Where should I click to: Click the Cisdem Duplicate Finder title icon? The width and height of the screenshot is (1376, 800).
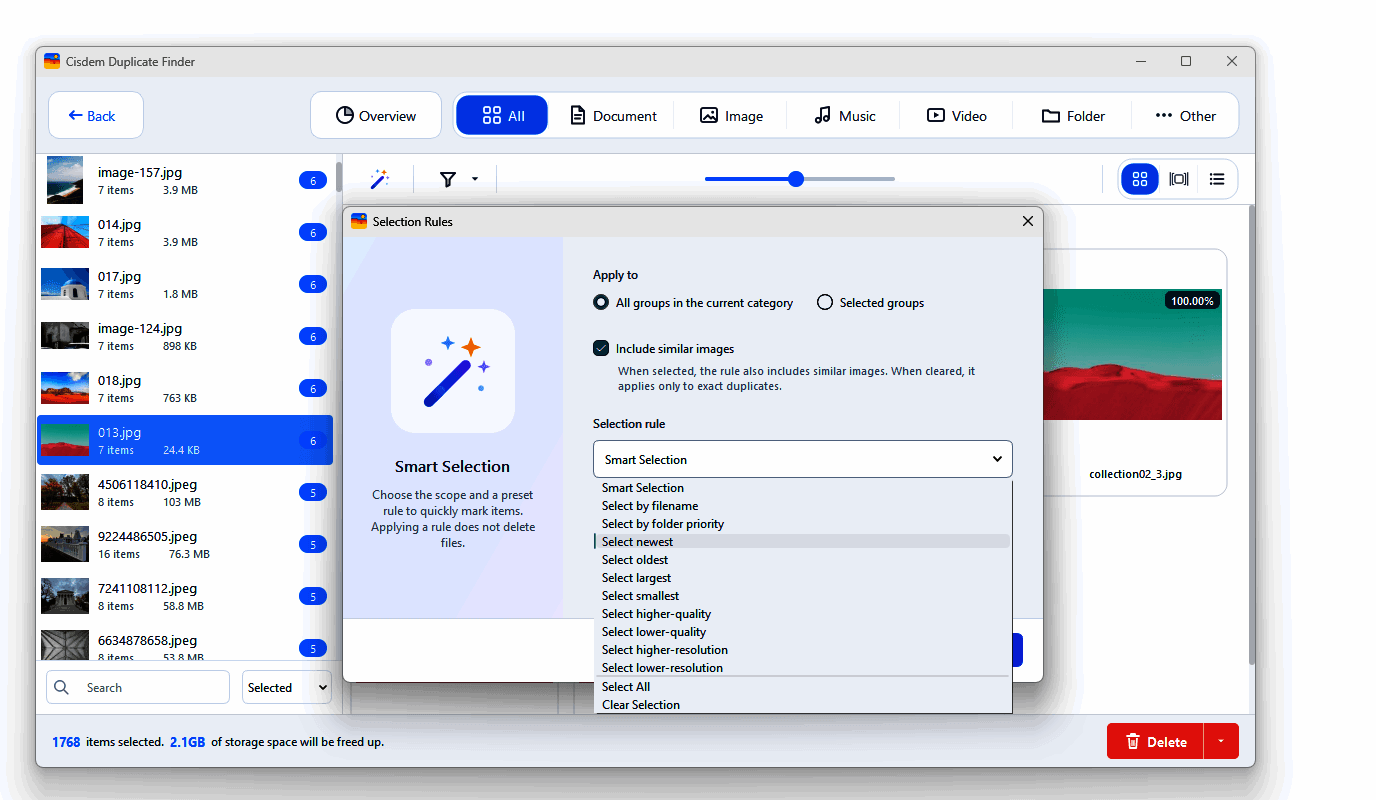pyautogui.click(x=52, y=61)
